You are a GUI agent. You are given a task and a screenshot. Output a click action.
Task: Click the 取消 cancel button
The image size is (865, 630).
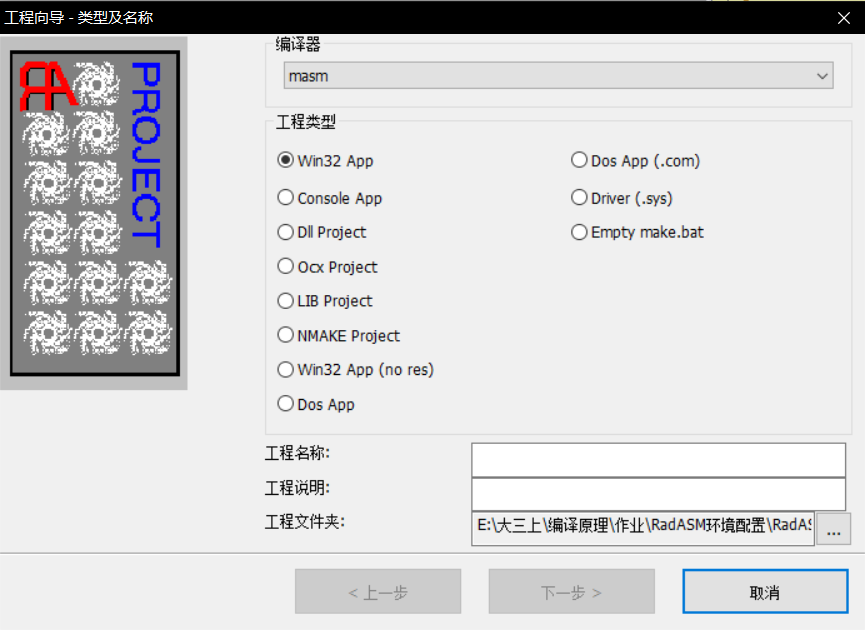765,592
